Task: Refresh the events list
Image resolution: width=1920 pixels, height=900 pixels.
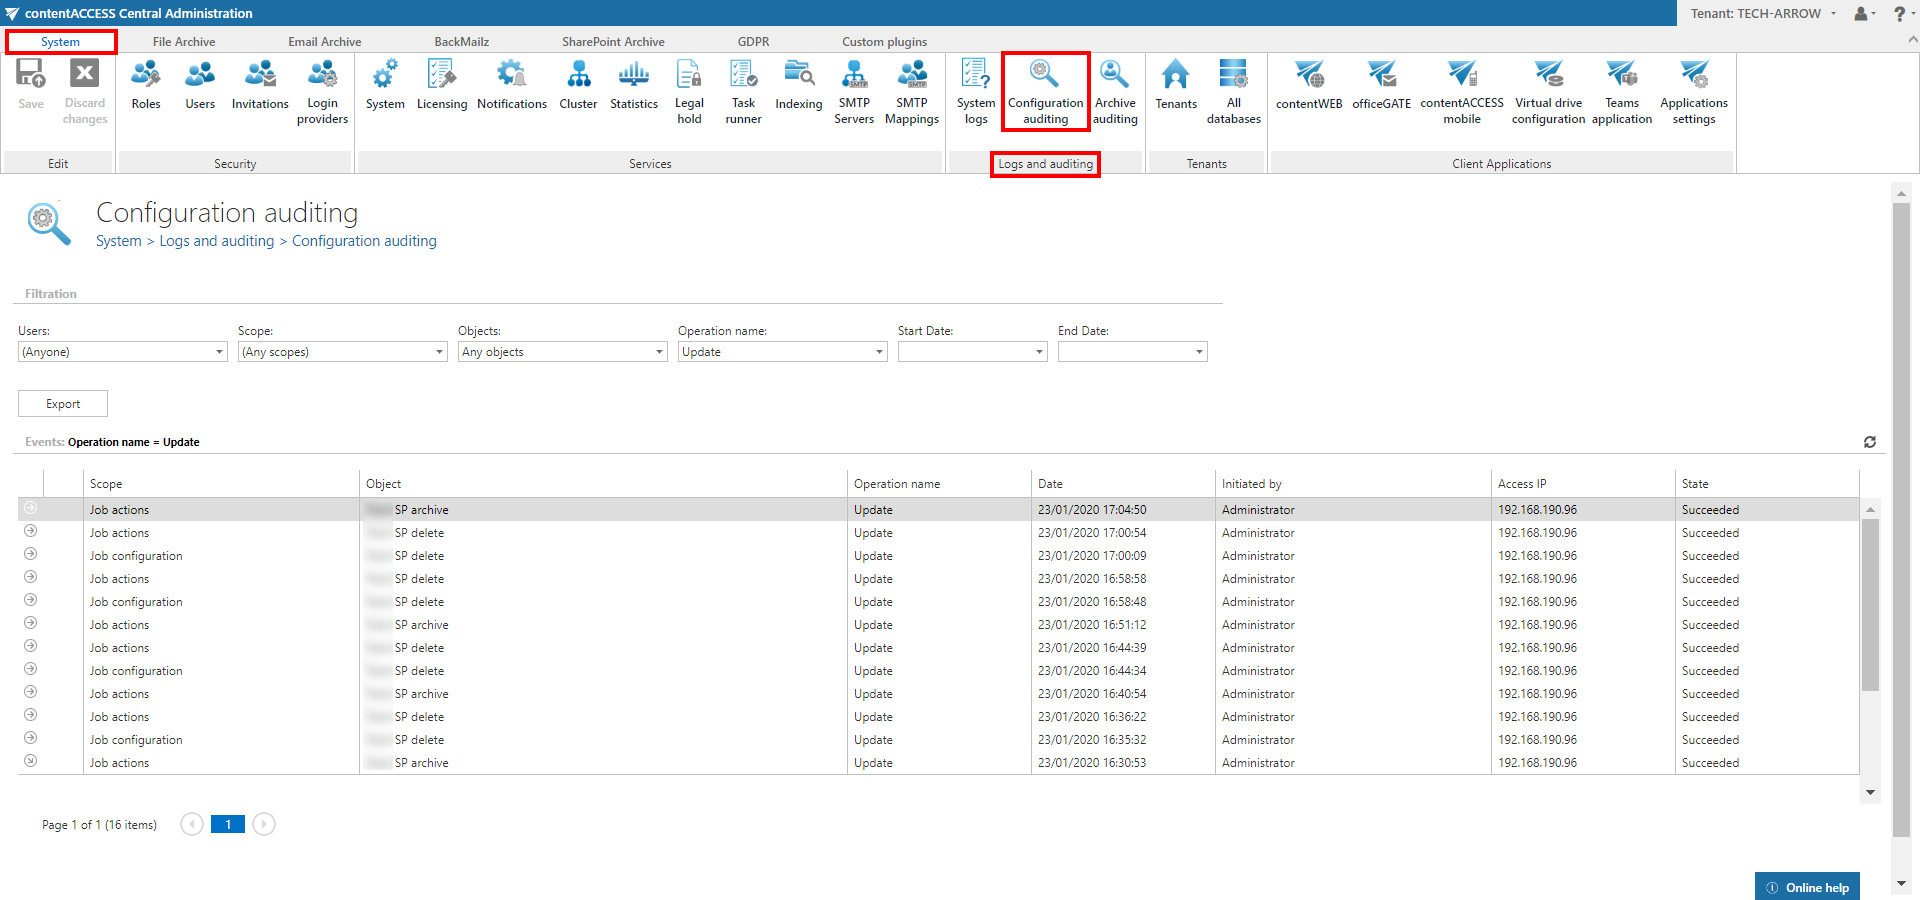Action: [1869, 442]
